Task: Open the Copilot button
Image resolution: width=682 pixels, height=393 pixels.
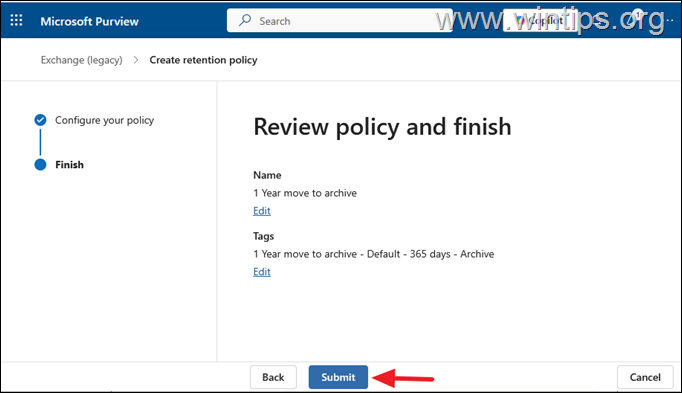Action: (541, 20)
